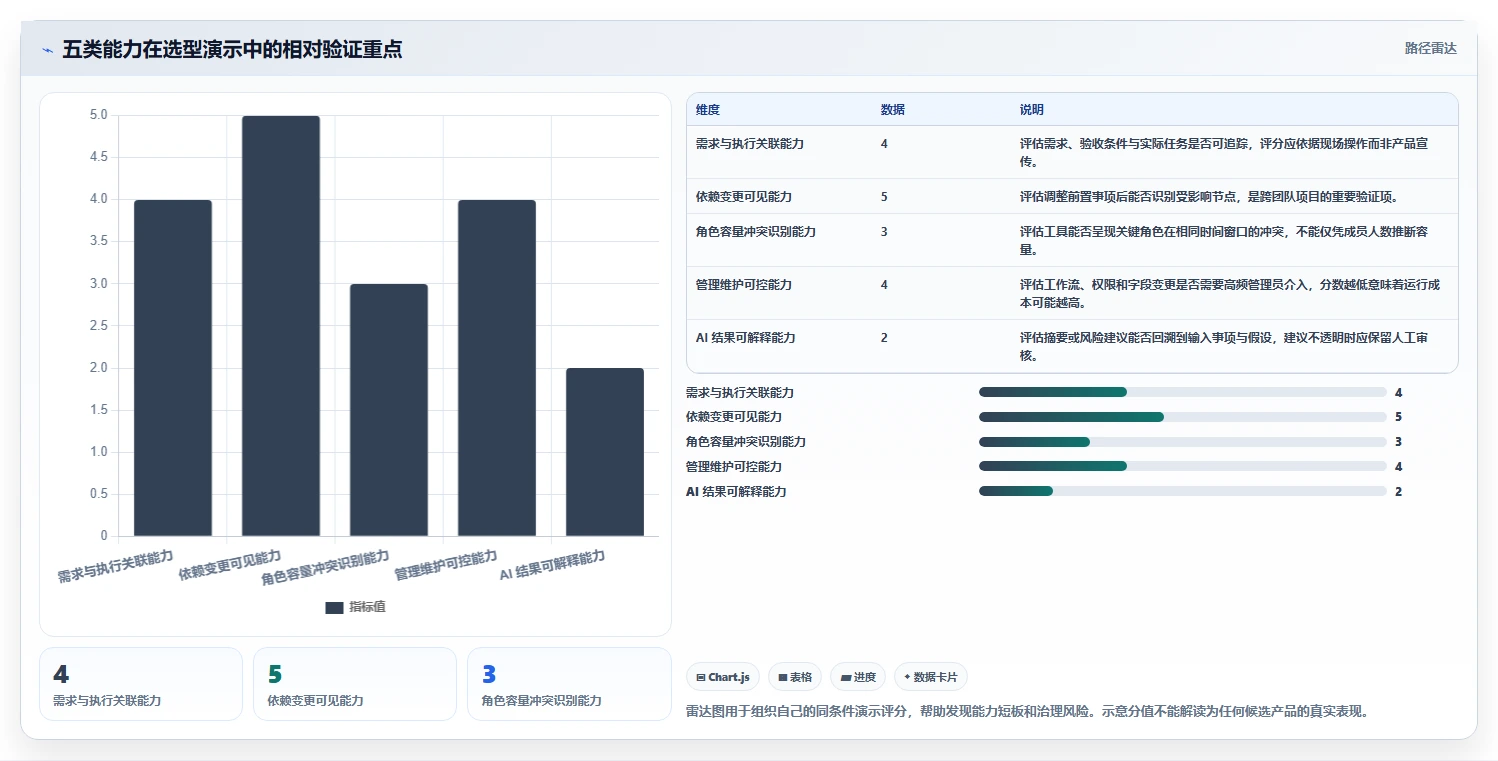Click the x-axis label AI 结果可解释能力
Viewport: 1498px width, 761px height.
coord(553,566)
